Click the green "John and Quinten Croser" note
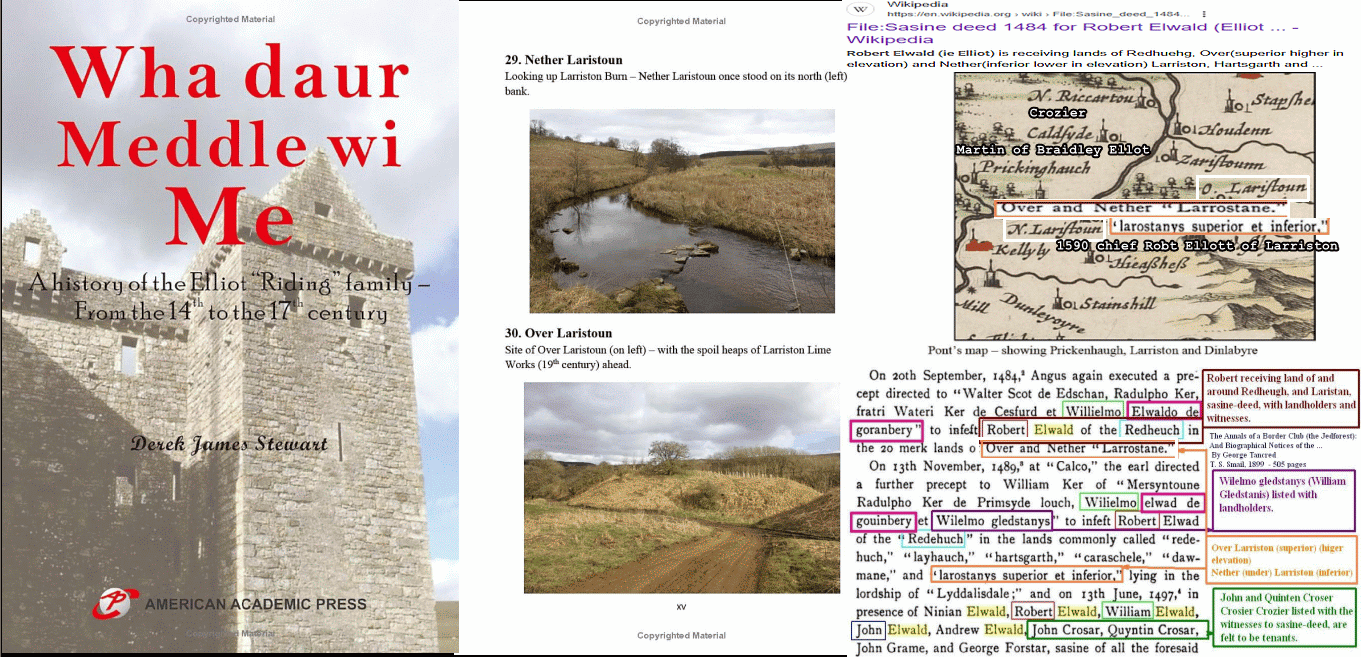Viewport: 1361px width, 657px height. click(x=1284, y=618)
